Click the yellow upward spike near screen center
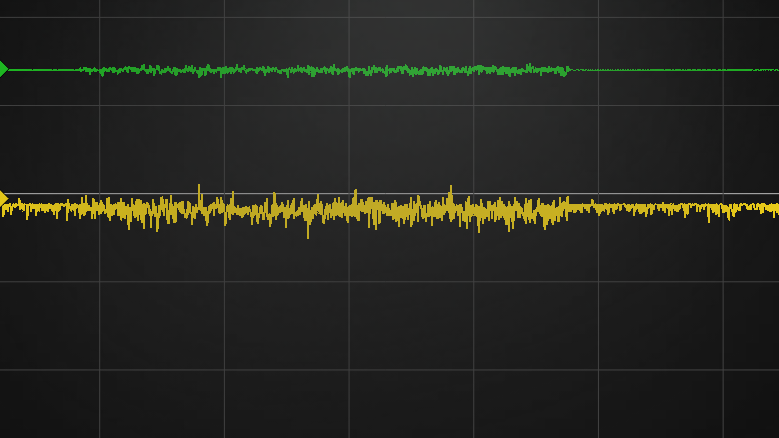Viewport: 779px width, 438px height. (x=354, y=192)
